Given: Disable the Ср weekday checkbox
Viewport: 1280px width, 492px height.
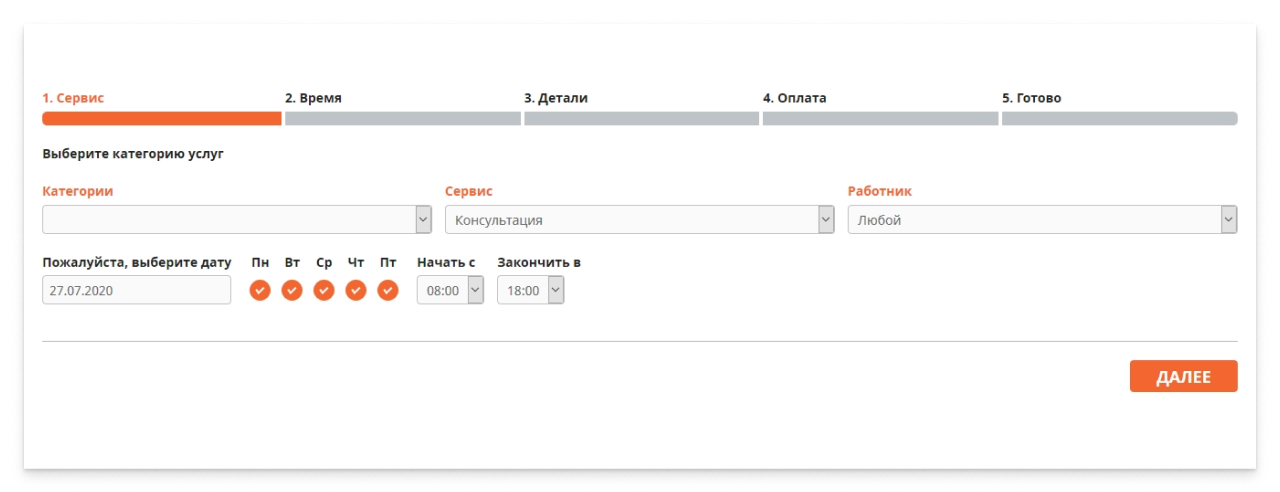Looking at the screenshot, I should coord(324,290).
